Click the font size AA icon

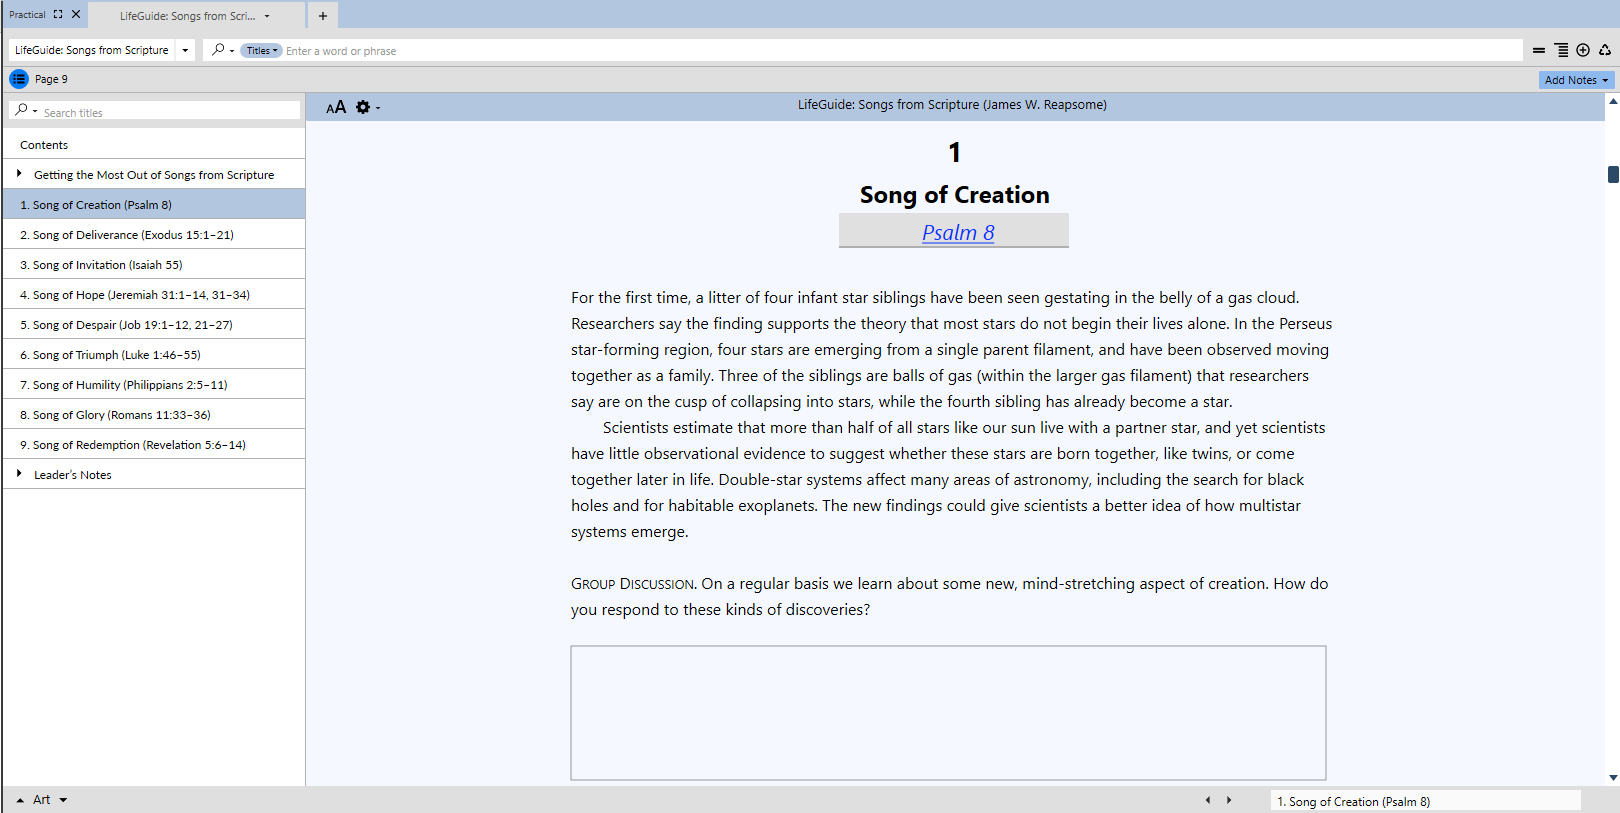(336, 107)
